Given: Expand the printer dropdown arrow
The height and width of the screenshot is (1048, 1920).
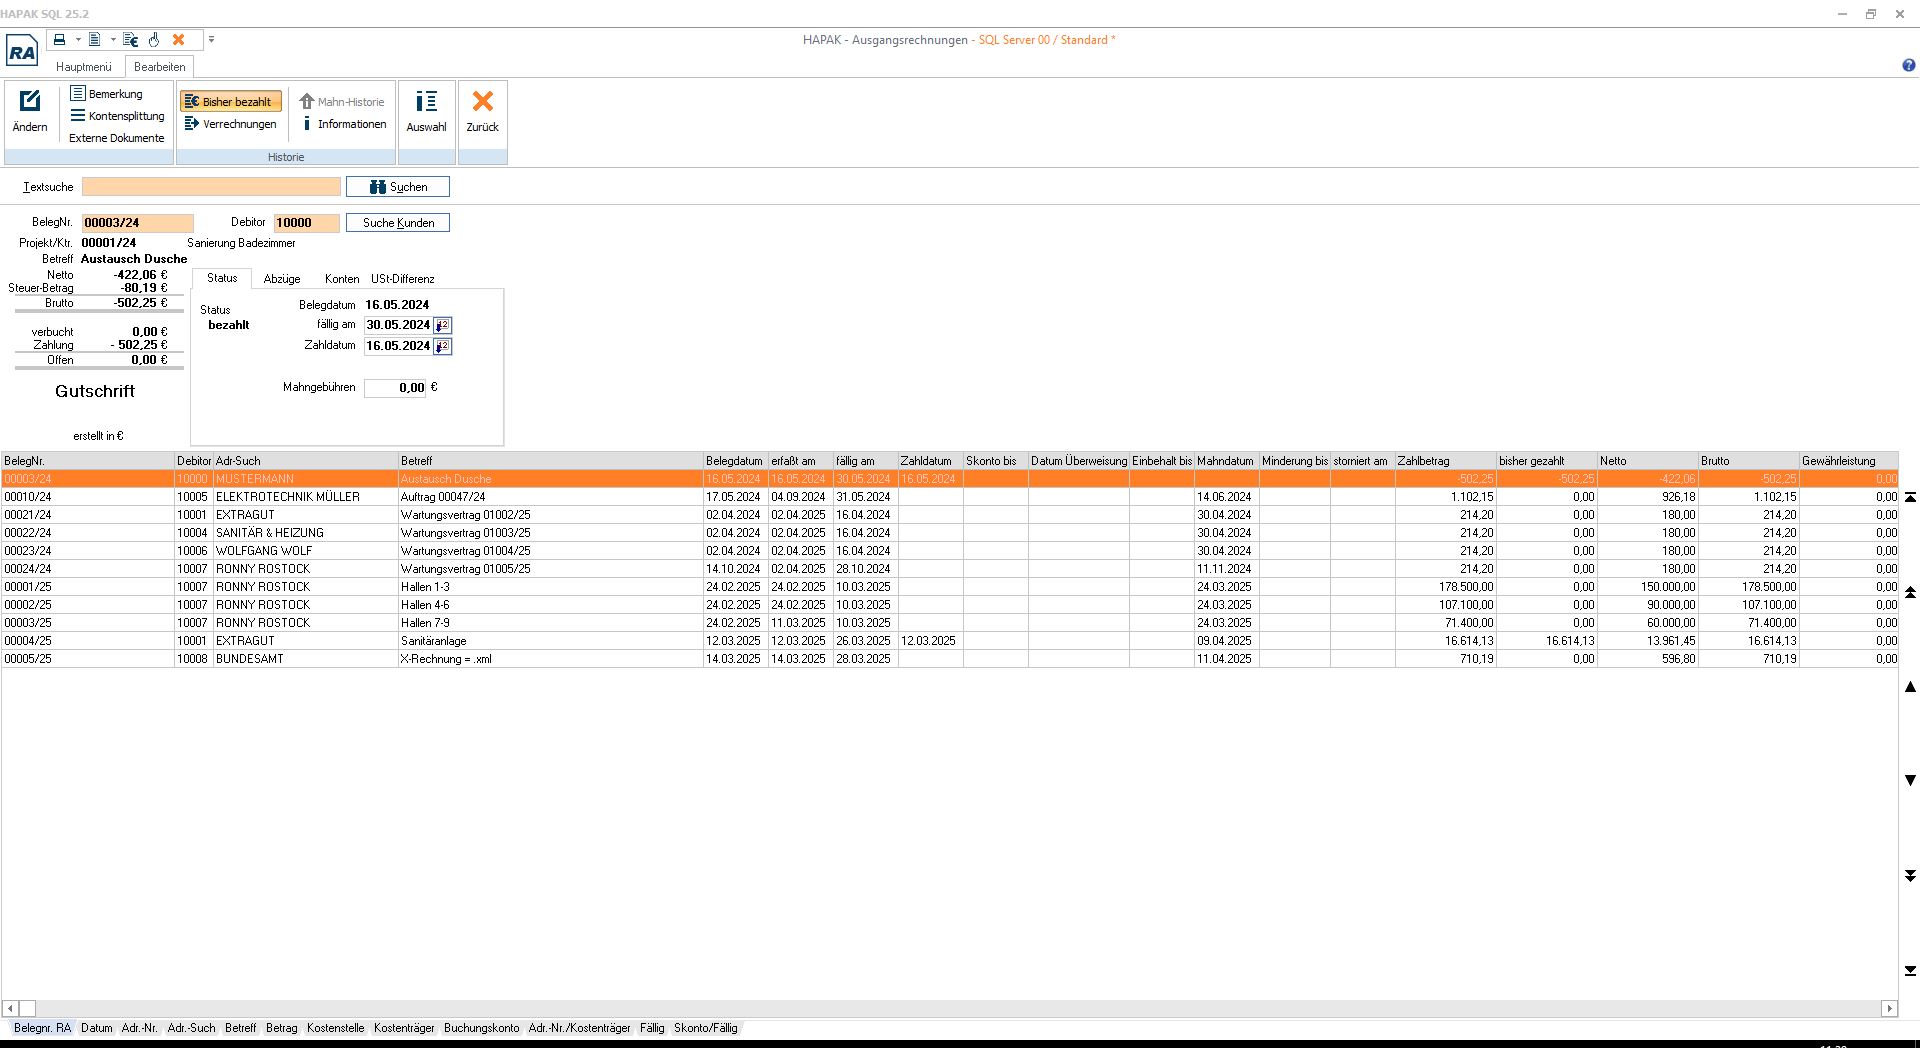Looking at the screenshot, I should point(78,40).
